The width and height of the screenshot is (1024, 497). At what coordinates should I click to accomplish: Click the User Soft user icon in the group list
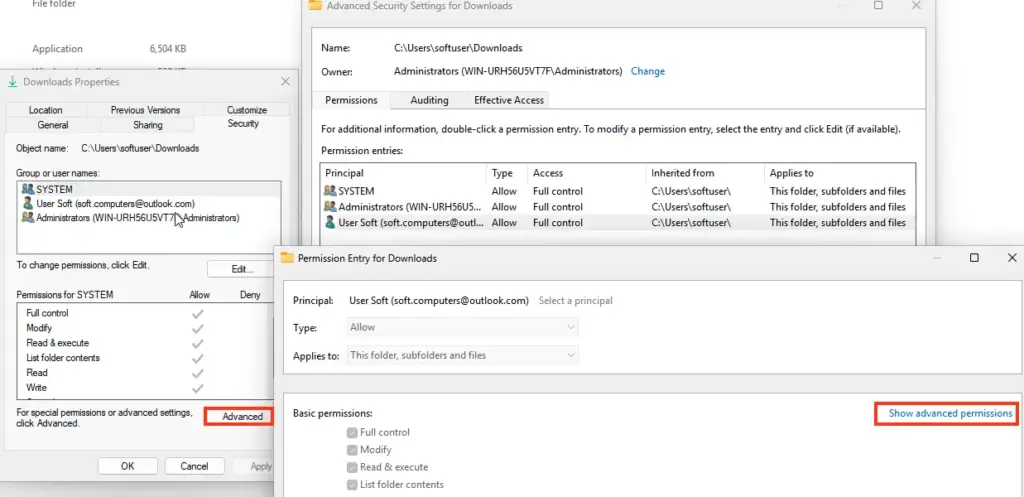tap(28, 203)
